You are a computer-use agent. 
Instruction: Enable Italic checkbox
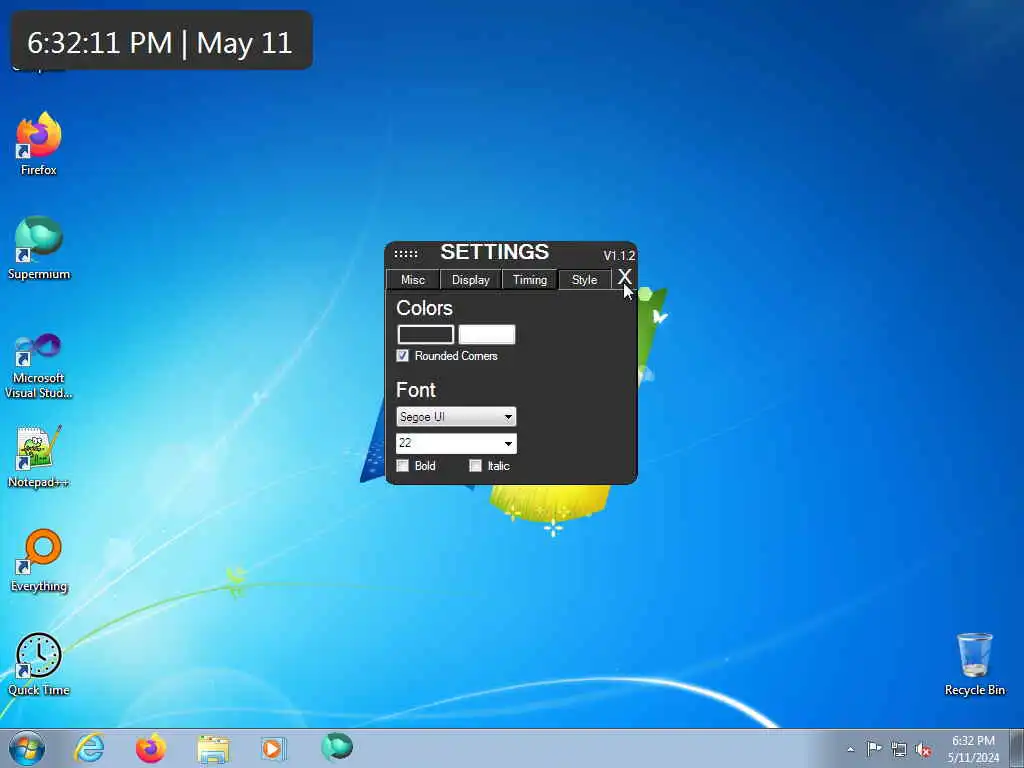tap(475, 466)
